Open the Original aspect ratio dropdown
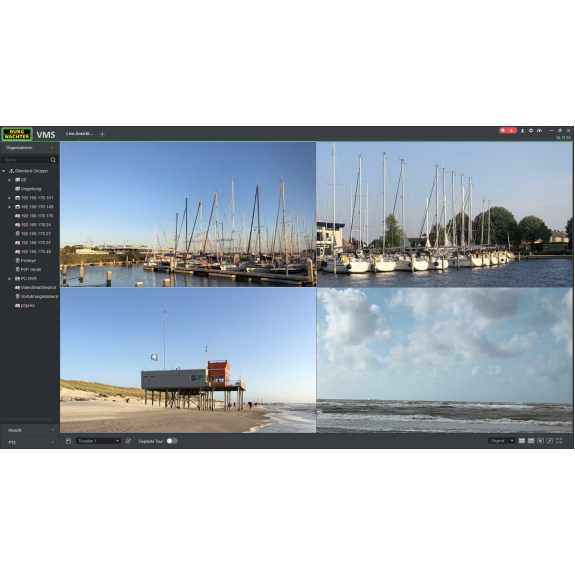This screenshot has width=575, height=575. coord(502,441)
